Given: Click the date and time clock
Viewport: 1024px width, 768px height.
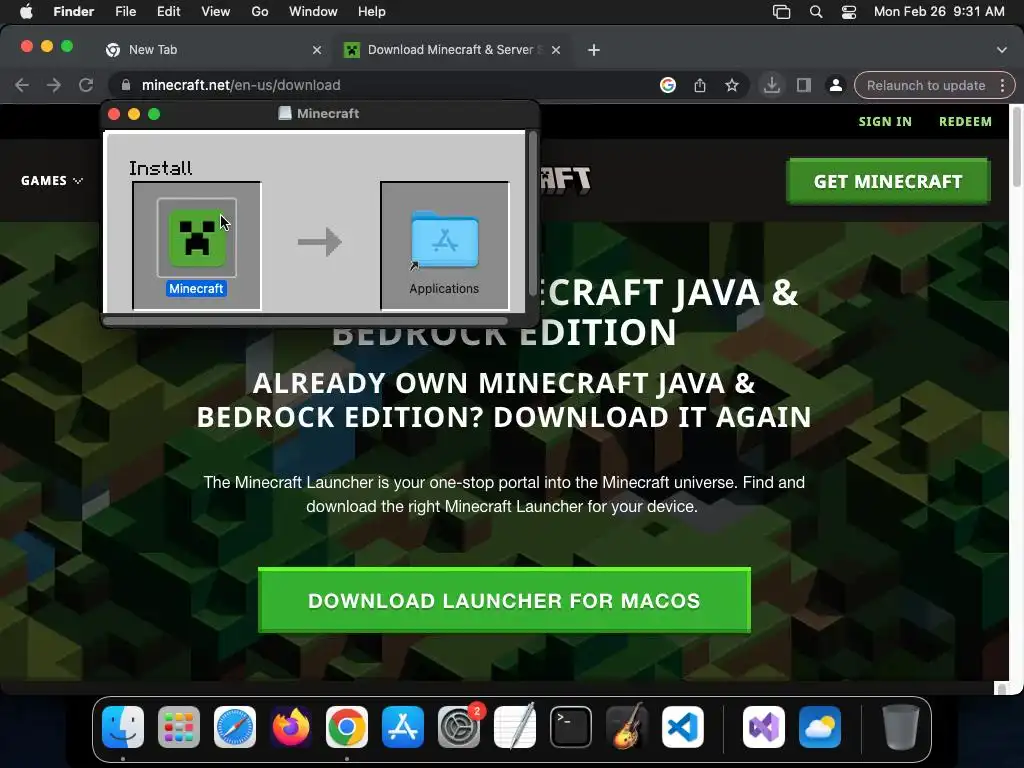Looking at the screenshot, I should (938, 12).
